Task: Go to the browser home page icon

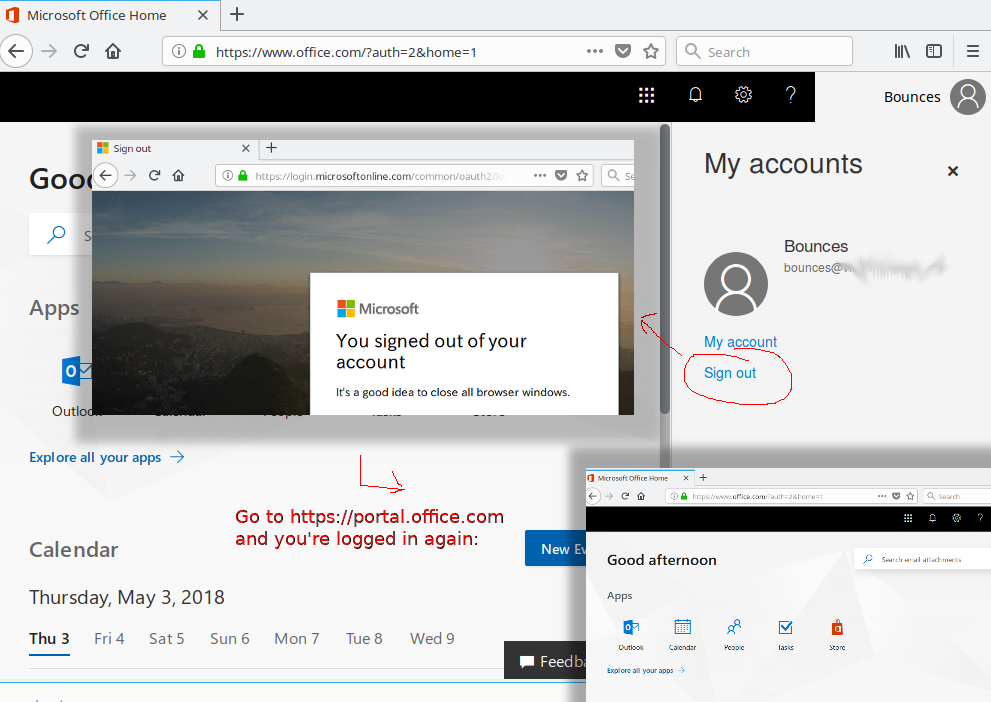Action: [x=113, y=51]
